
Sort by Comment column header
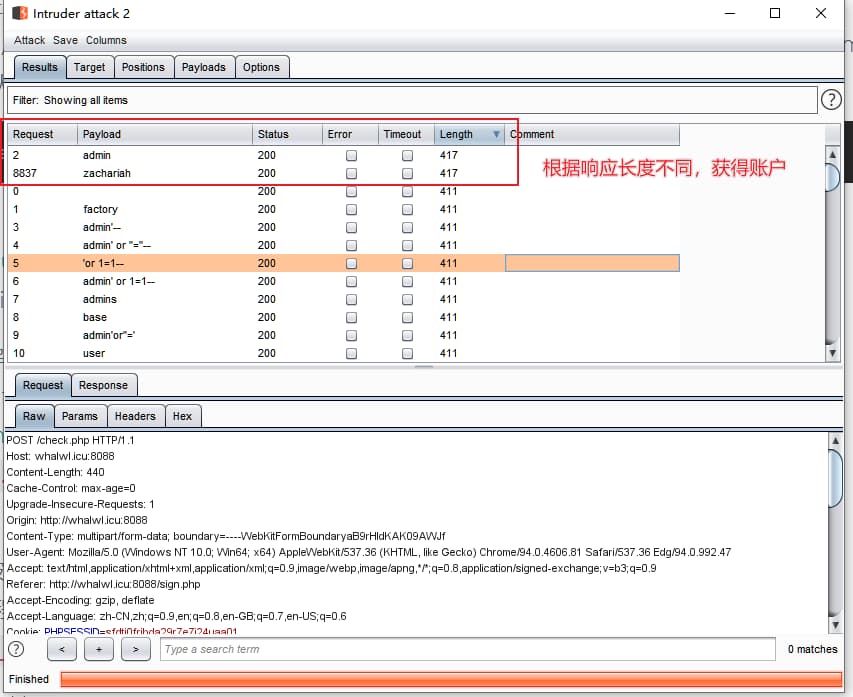click(592, 134)
